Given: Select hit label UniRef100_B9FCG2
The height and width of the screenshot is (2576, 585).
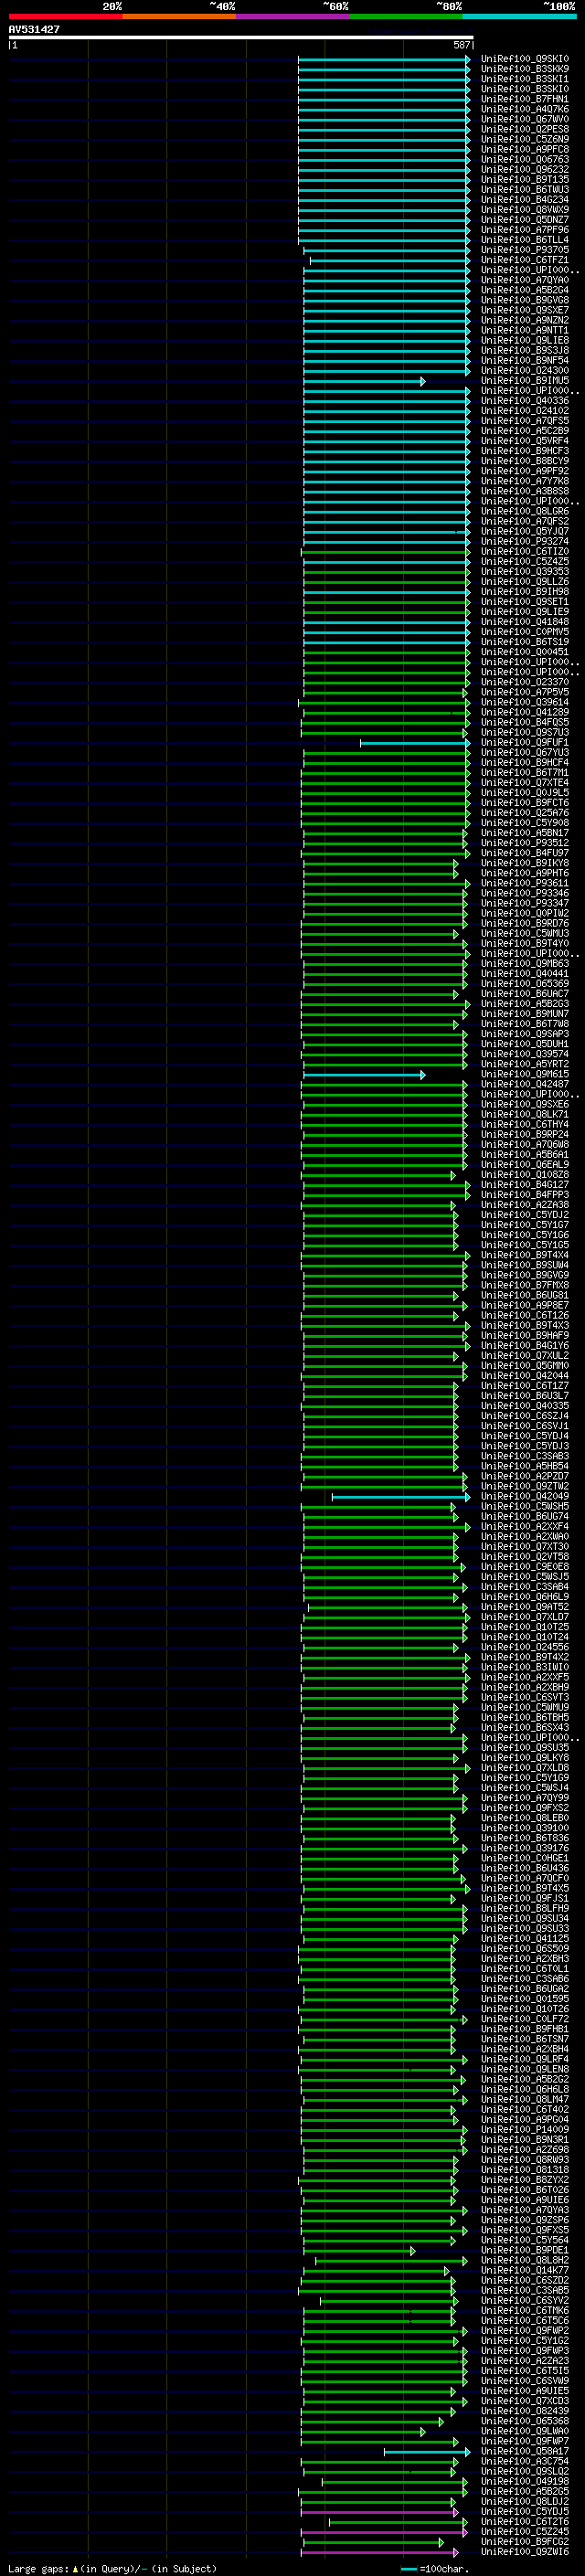Looking at the screenshot, I should coord(525,2542).
